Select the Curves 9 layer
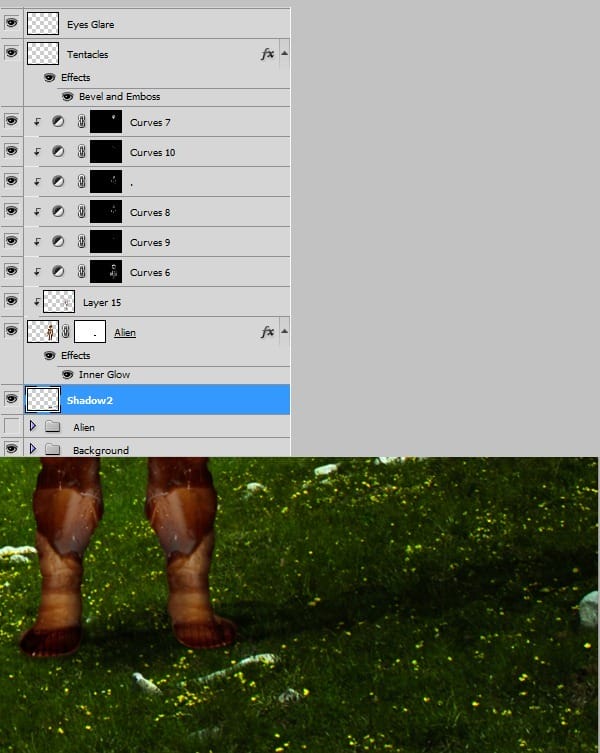 coord(150,242)
